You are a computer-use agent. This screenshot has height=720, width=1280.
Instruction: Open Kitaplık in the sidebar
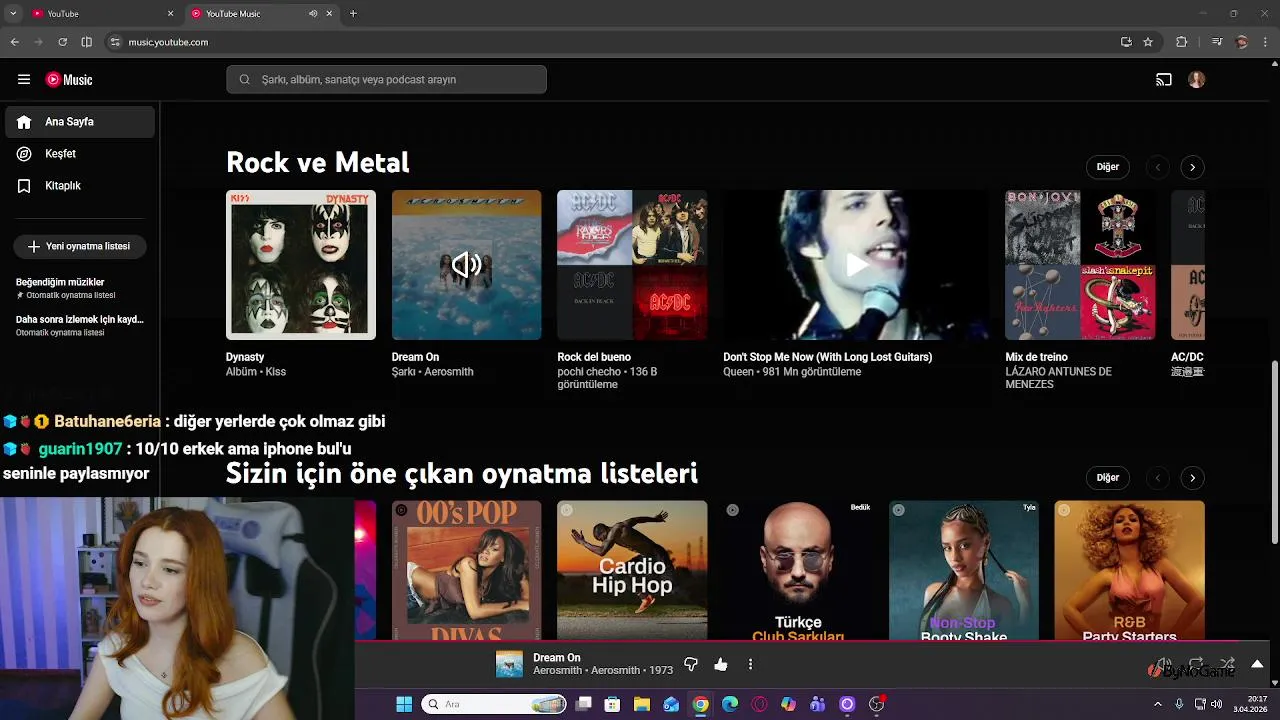80,186
